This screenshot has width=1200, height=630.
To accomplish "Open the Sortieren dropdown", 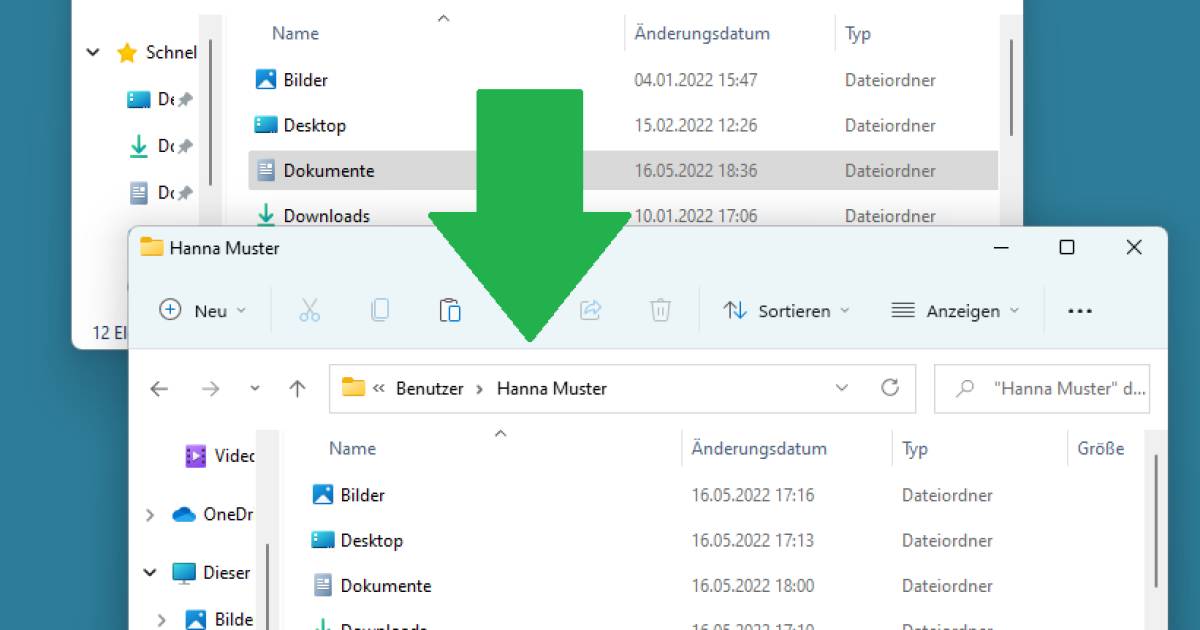I will [786, 311].
